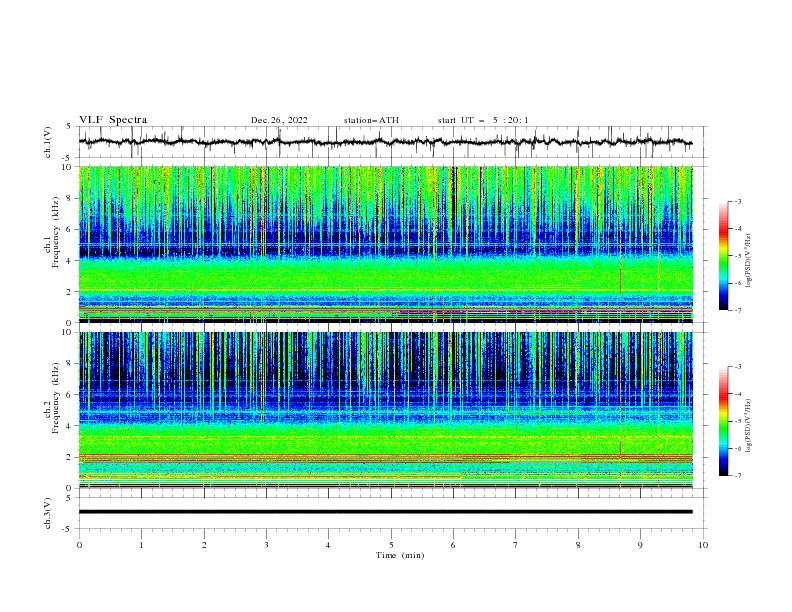Click the time axis tick label '8'
Viewport: 792px width, 612px height.
click(578, 545)
